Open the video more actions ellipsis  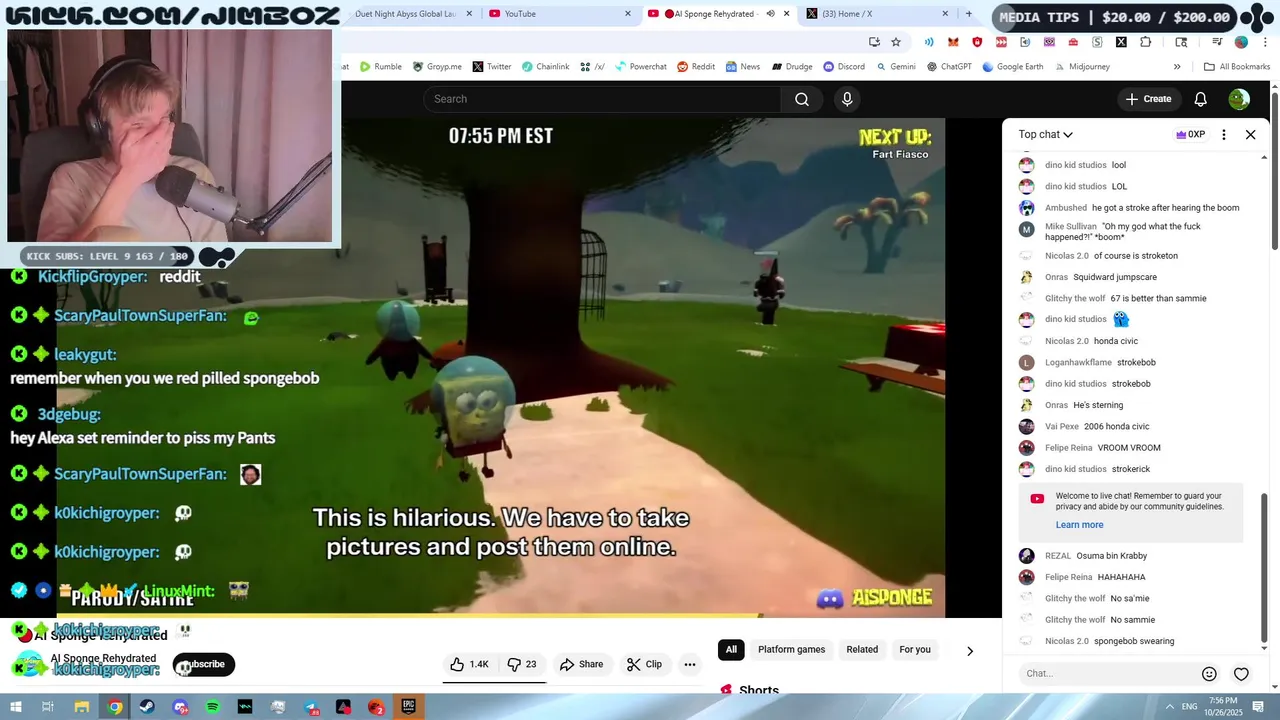click(690, 664)
